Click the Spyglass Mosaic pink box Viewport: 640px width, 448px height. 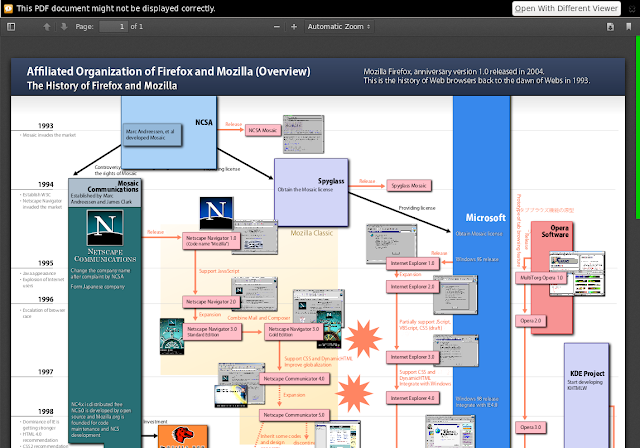pos(409,186)
